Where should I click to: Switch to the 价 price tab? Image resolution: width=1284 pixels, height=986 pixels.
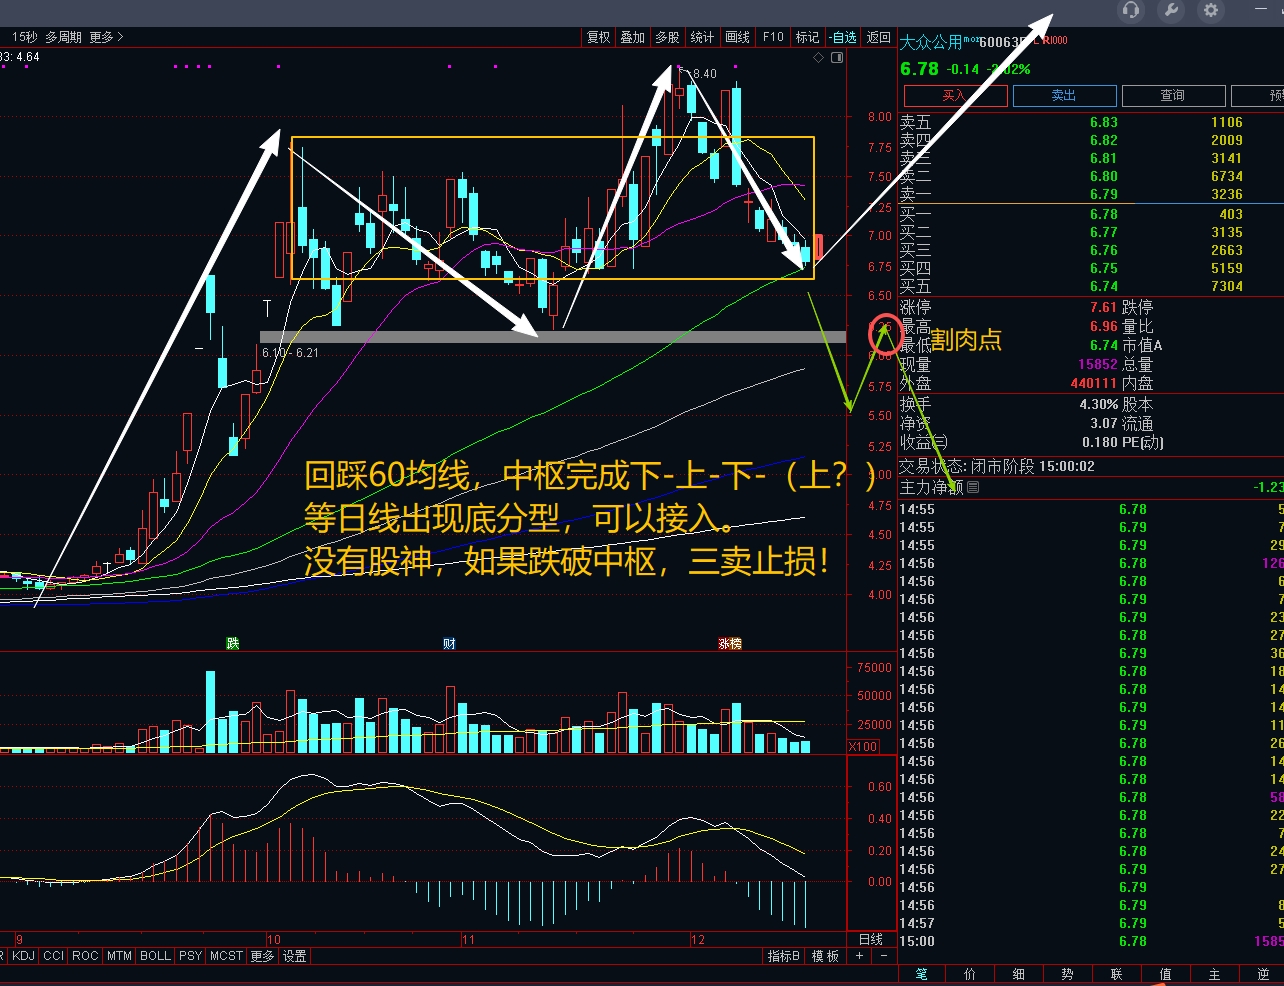click(970, 974)
